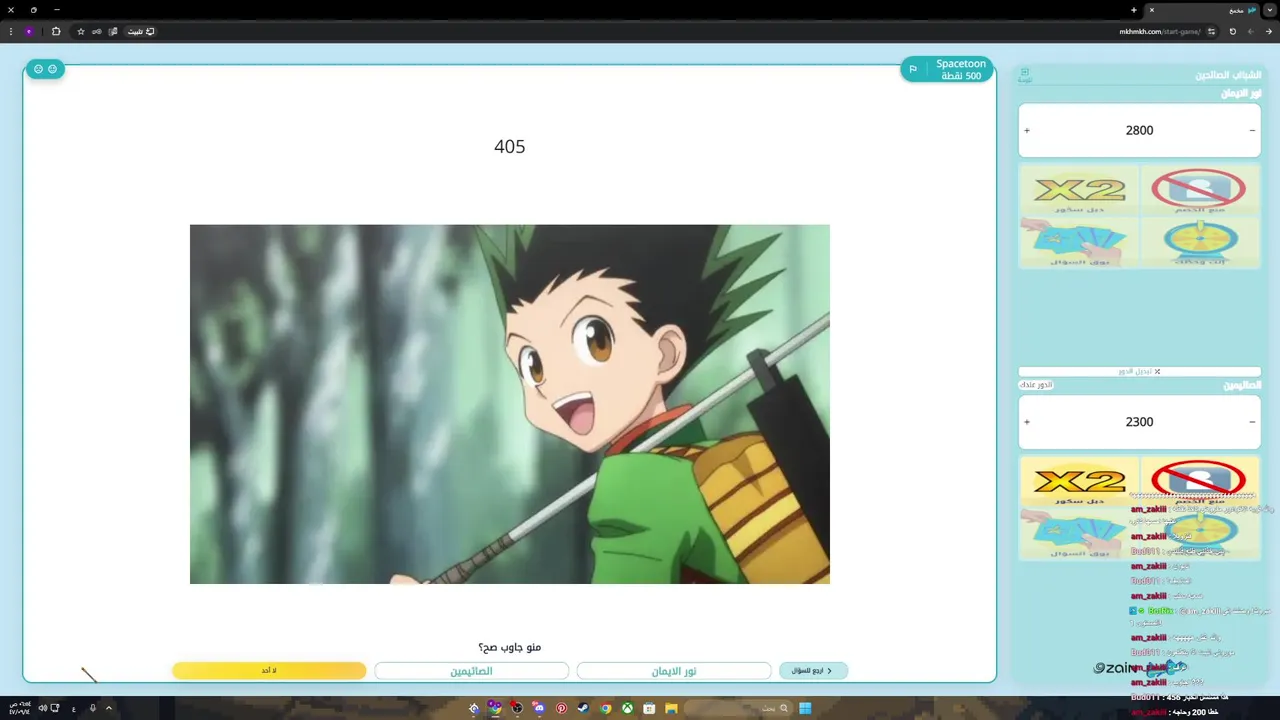Open Steam from taskbar
The image size is (1280, 720).
pos(583,708)
